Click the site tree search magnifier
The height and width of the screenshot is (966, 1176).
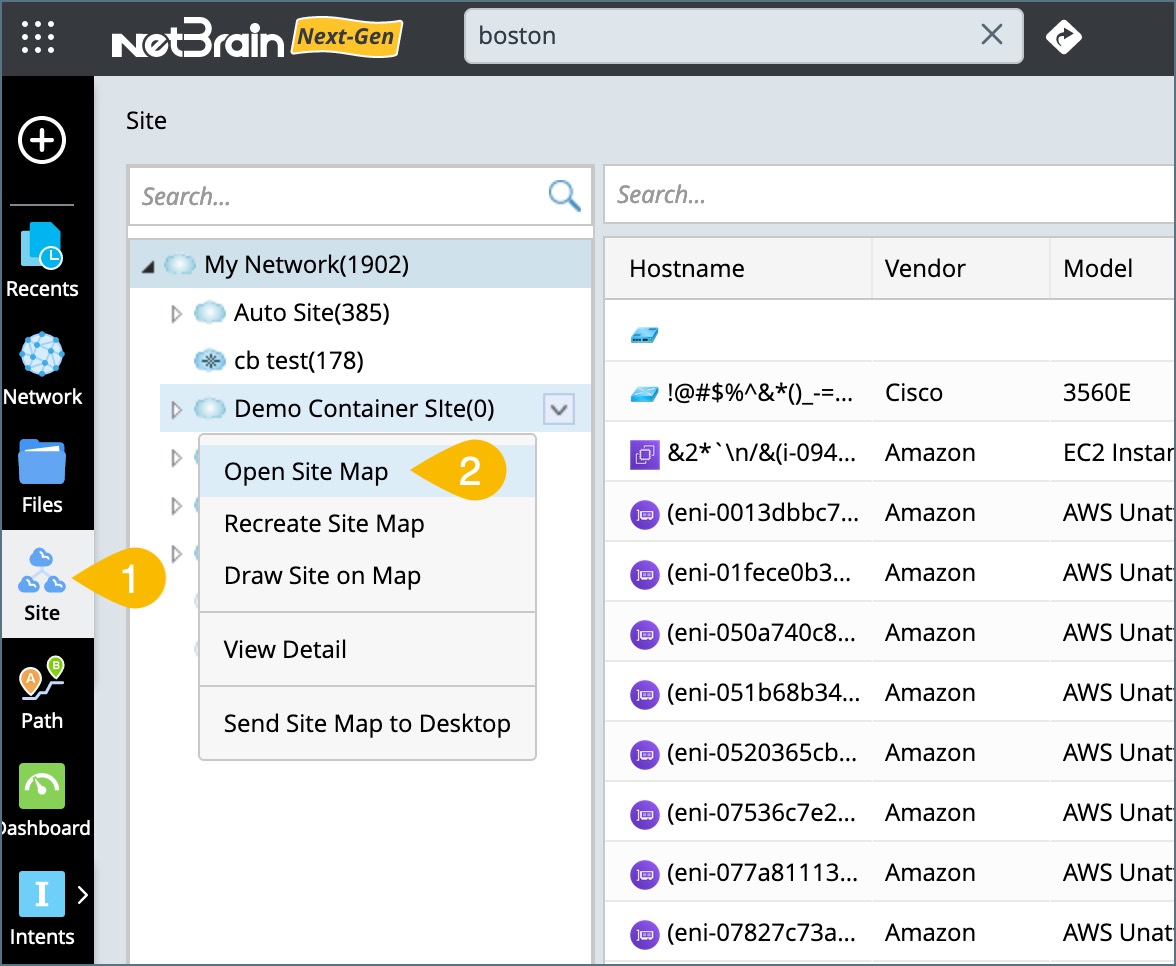pyautogui.click(x=565, y=196)
